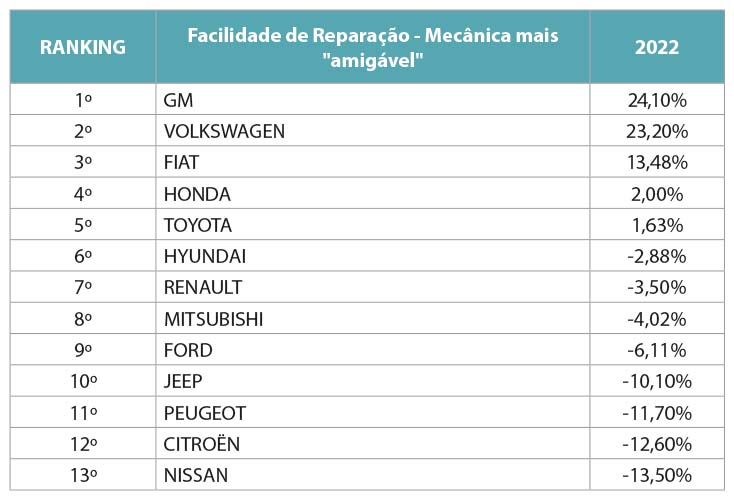Select the -13,50% value cell
734x500 pixels.
pyautogui.click(x=657, y=474)
